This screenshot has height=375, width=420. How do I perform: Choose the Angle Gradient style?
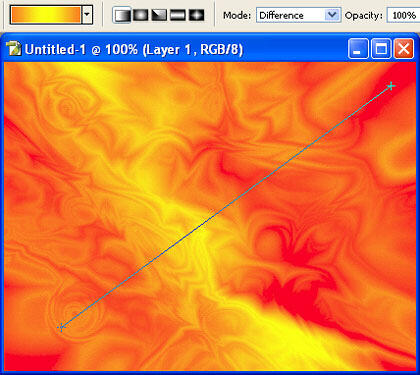[159, 15]
